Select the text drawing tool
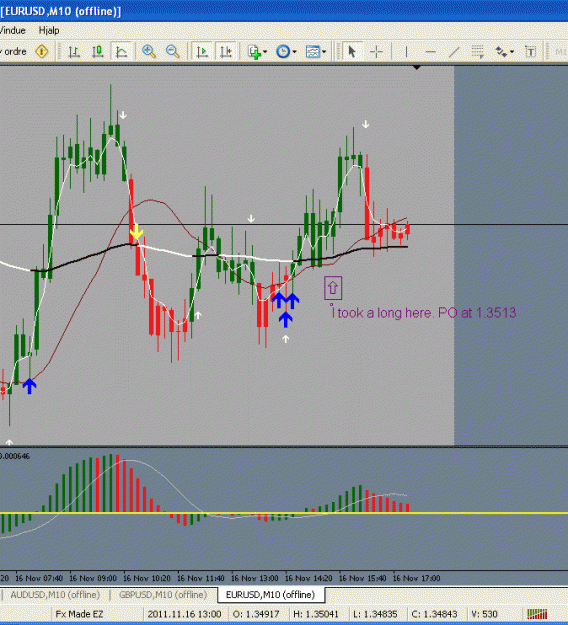Viewport: 568px width, 625px height. click(530, 52)
